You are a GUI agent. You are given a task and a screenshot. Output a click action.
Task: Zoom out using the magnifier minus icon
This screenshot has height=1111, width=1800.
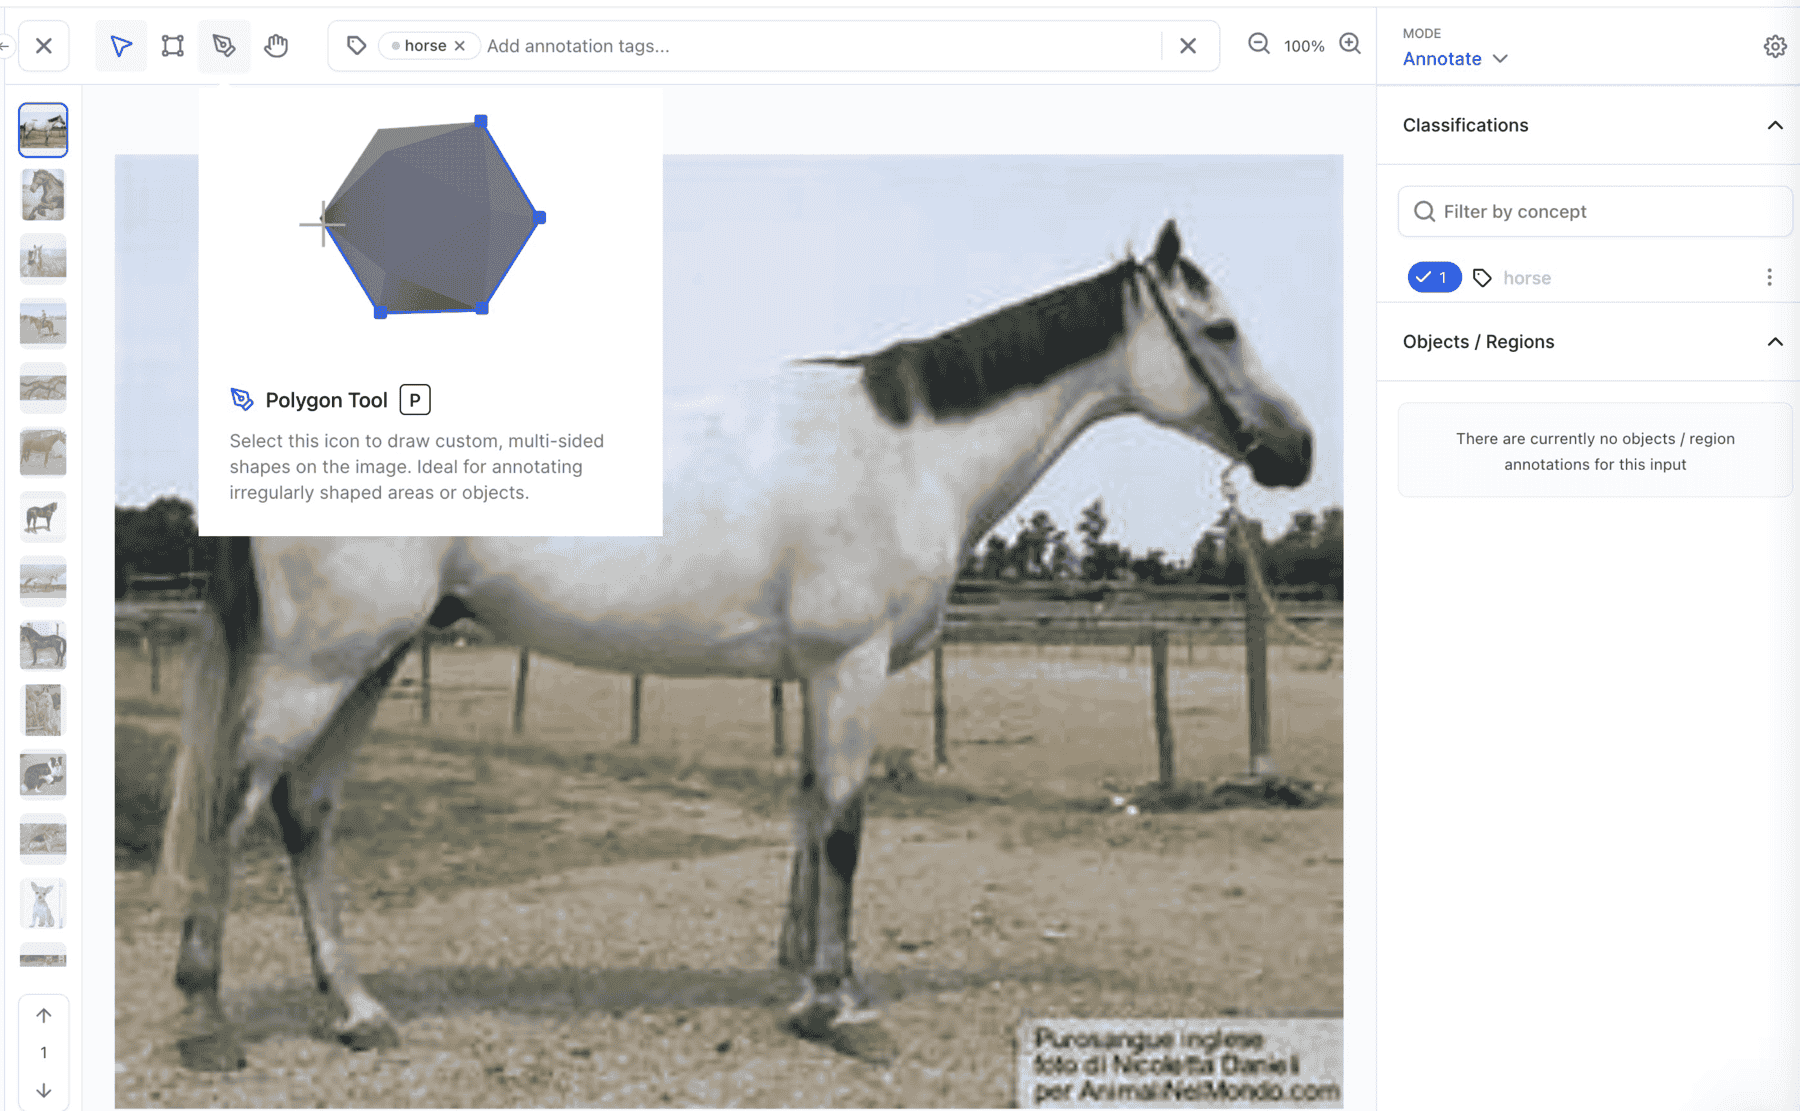pyautogui.click(x=1259, y=44)
